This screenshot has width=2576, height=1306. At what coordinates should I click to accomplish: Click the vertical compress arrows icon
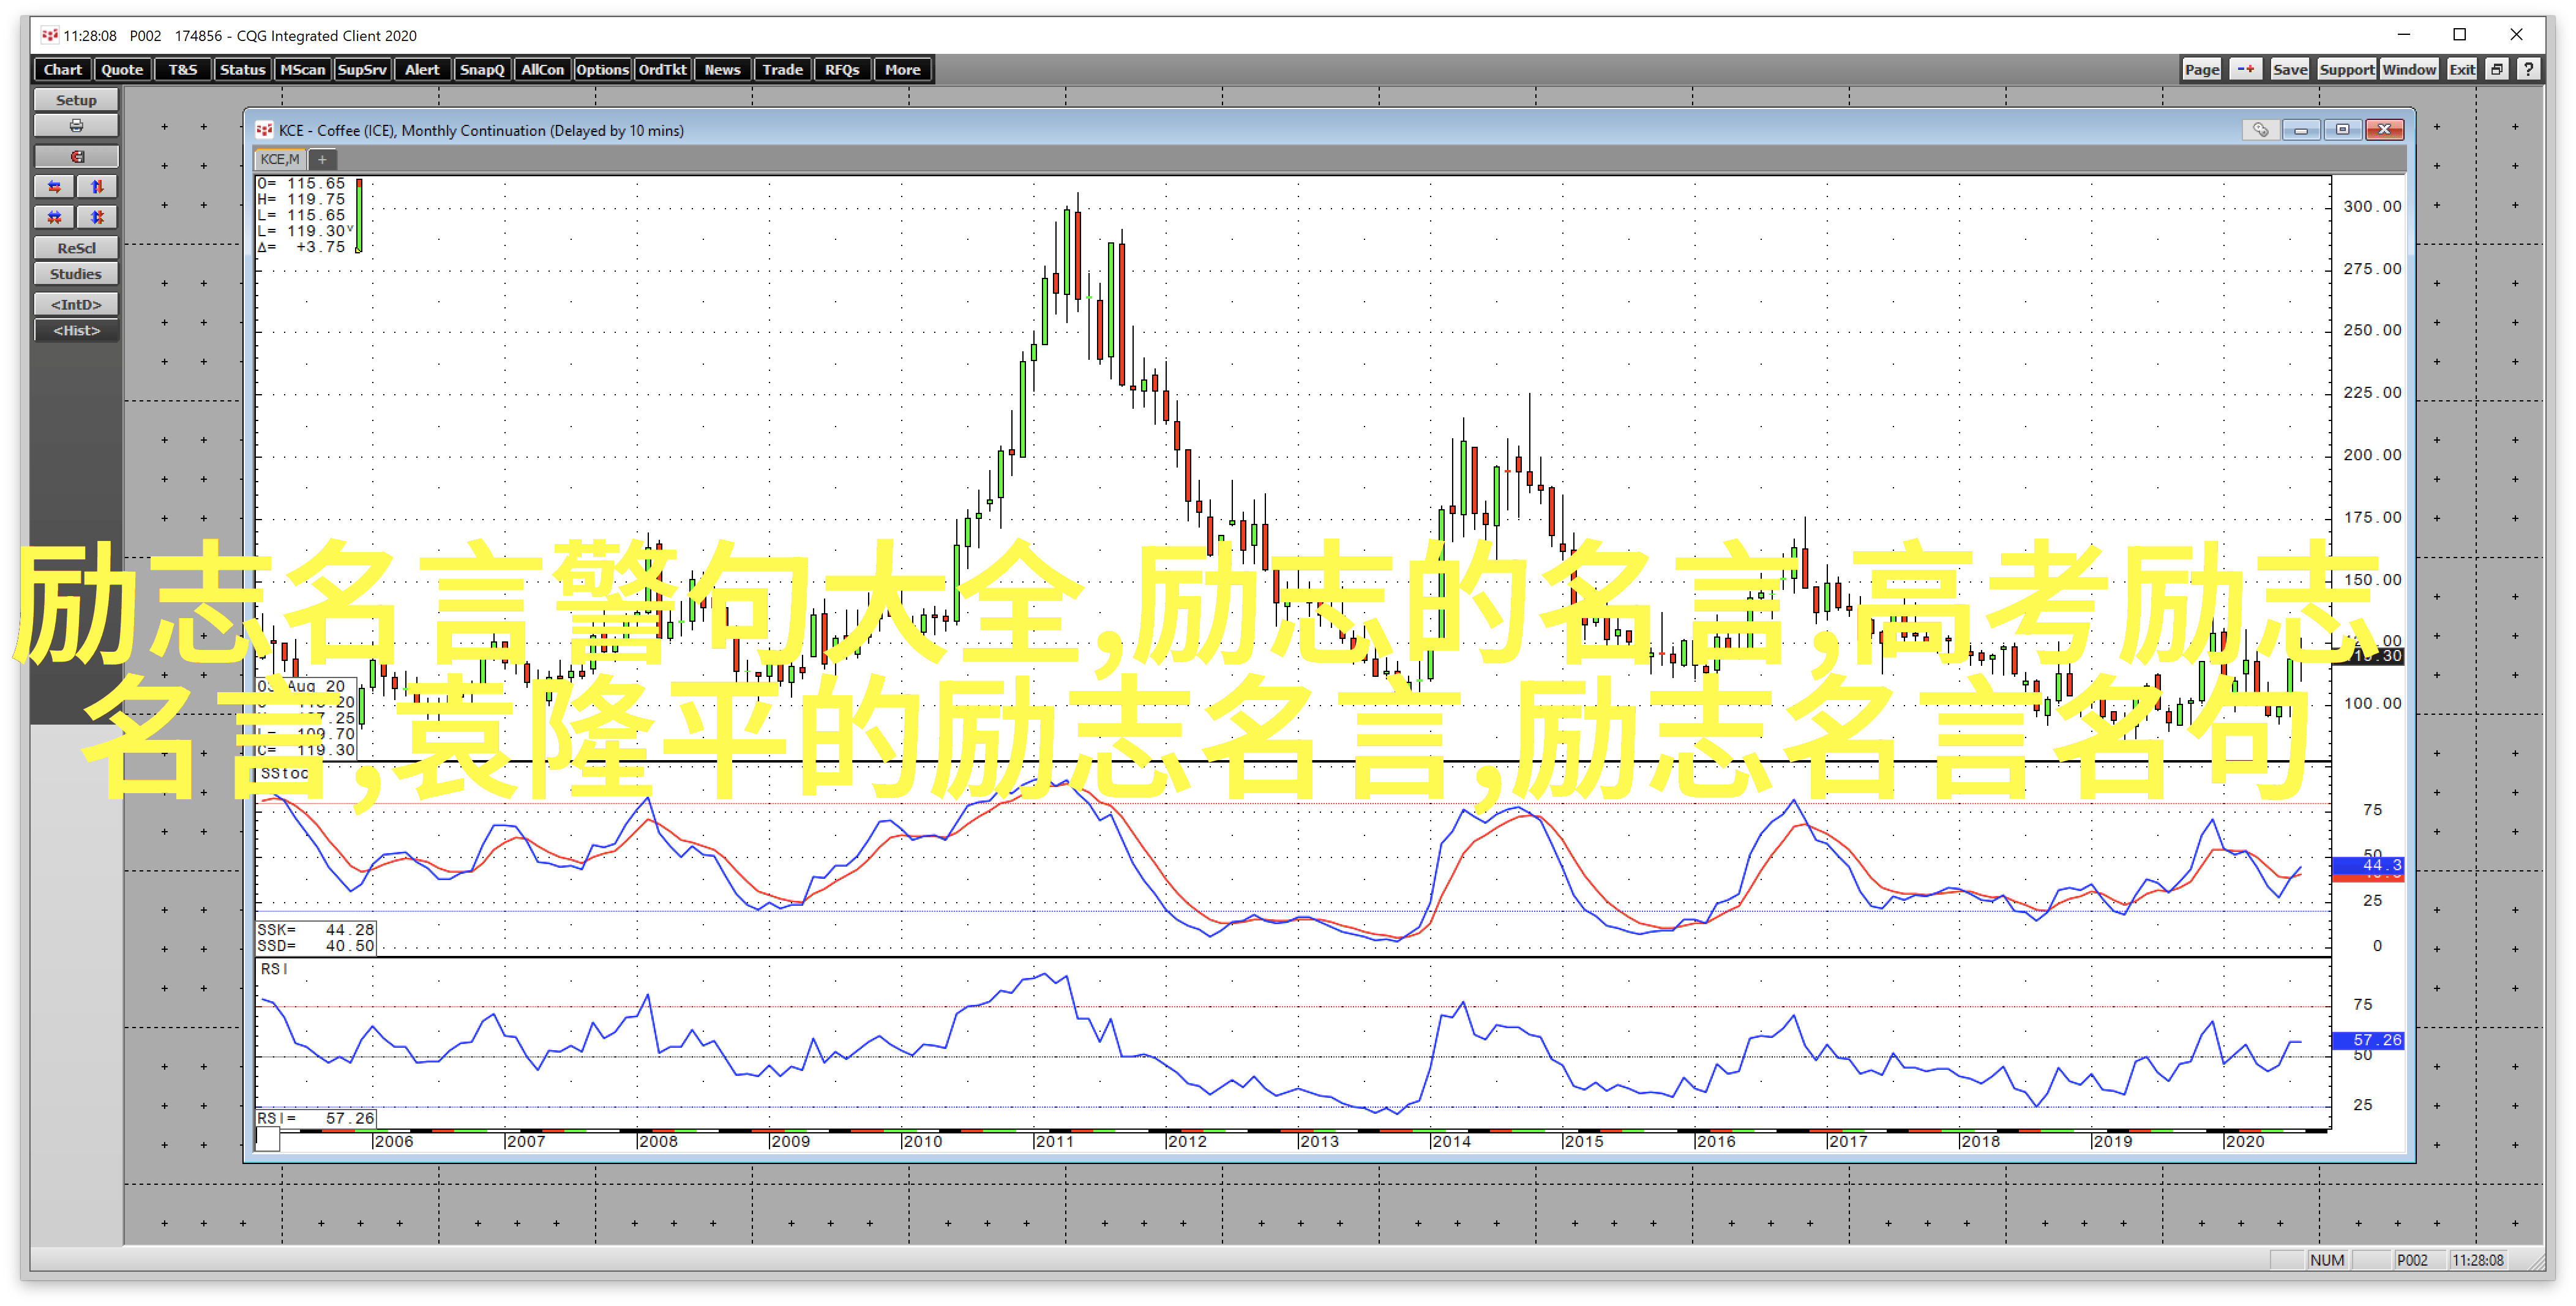(x=97, y=217)
